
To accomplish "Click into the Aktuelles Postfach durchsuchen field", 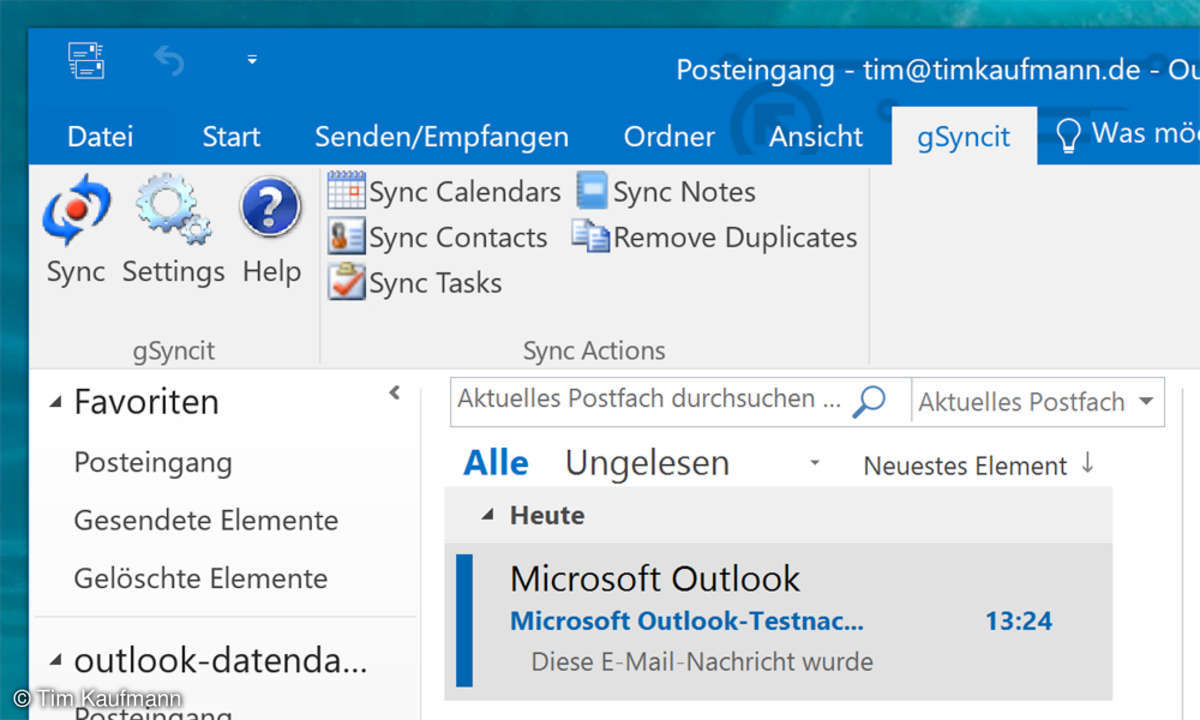I will click(650, 399).
